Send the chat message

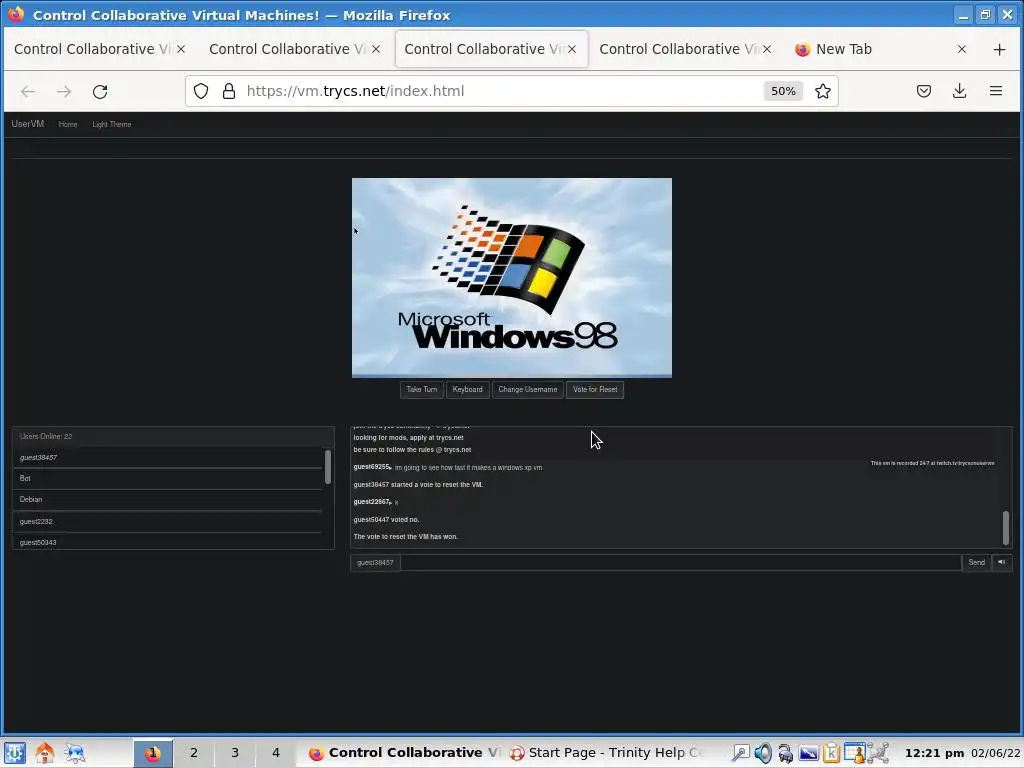point(976,562)
